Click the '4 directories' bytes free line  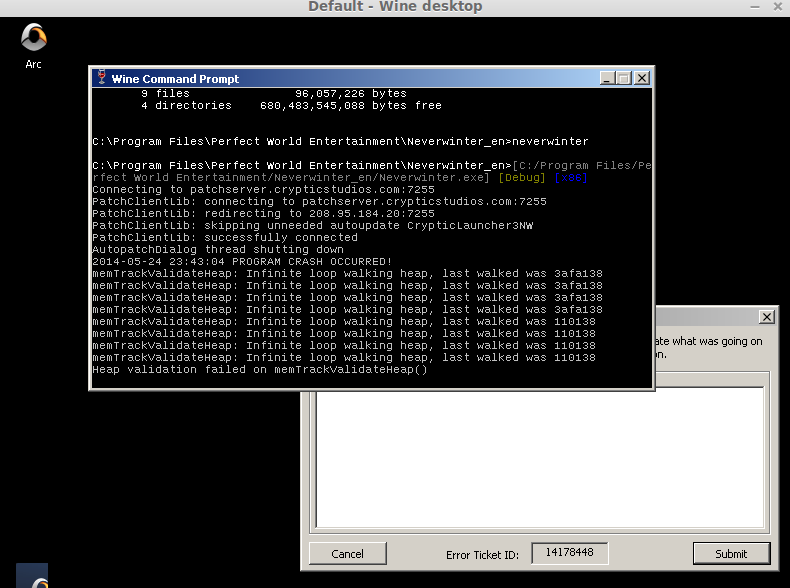(291, 105)
